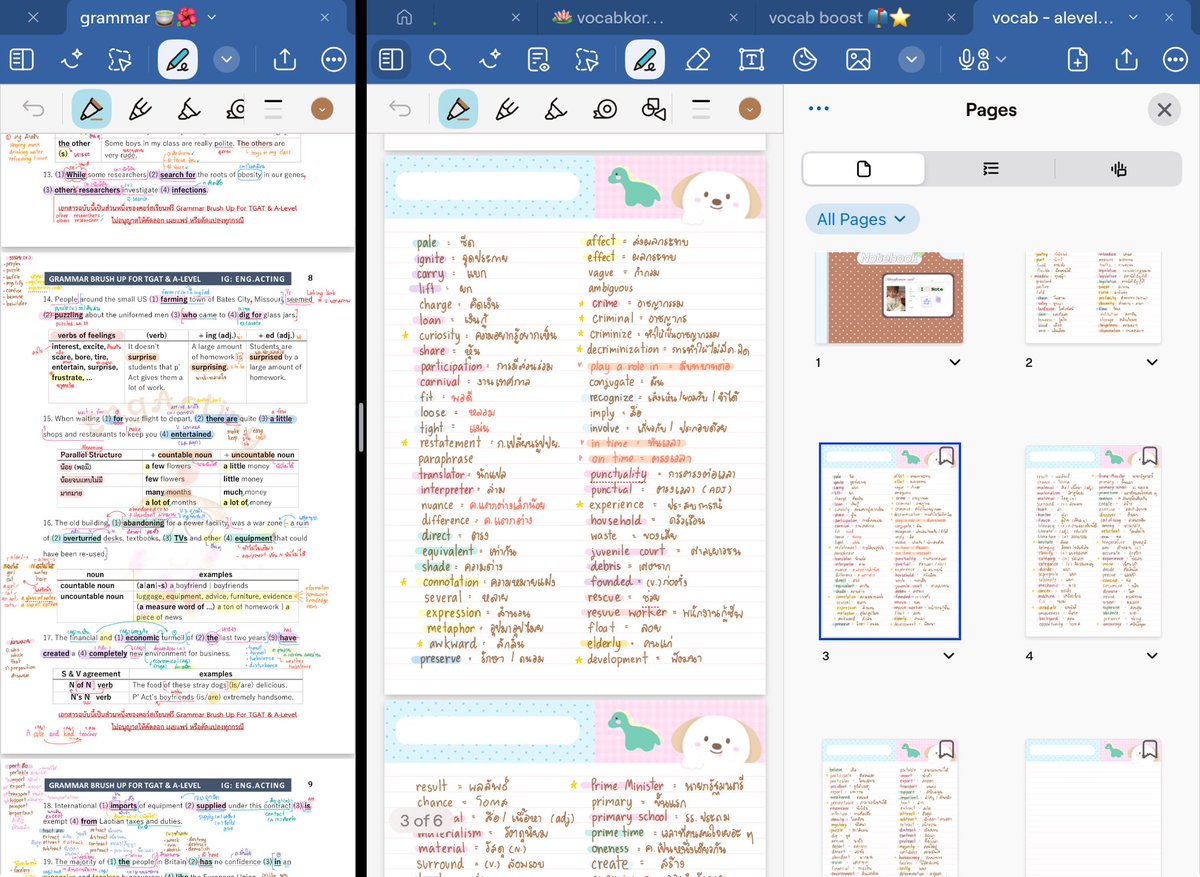Image resolution: width=1200 pixels, height=877 pixels.
Task: Open the pen color swatch in the vocab window
Action: pos(750,109)
